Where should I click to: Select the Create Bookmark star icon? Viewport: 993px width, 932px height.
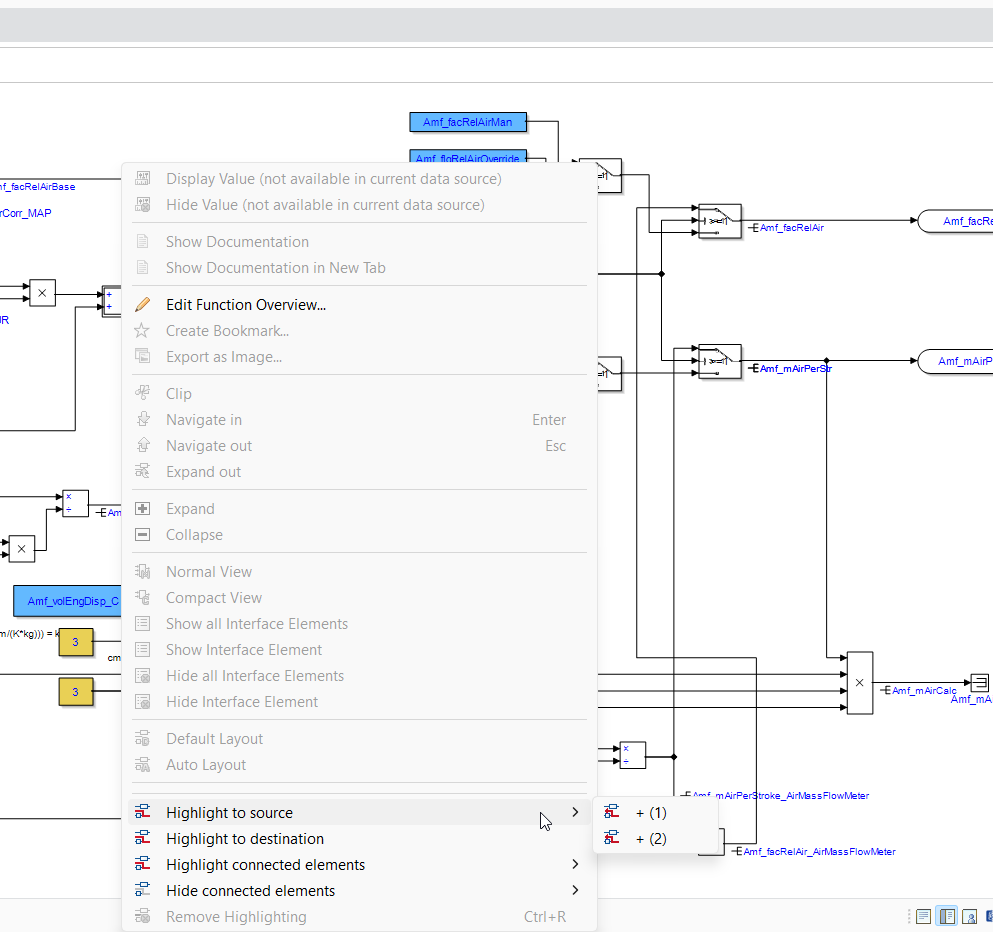coord(143,330)
